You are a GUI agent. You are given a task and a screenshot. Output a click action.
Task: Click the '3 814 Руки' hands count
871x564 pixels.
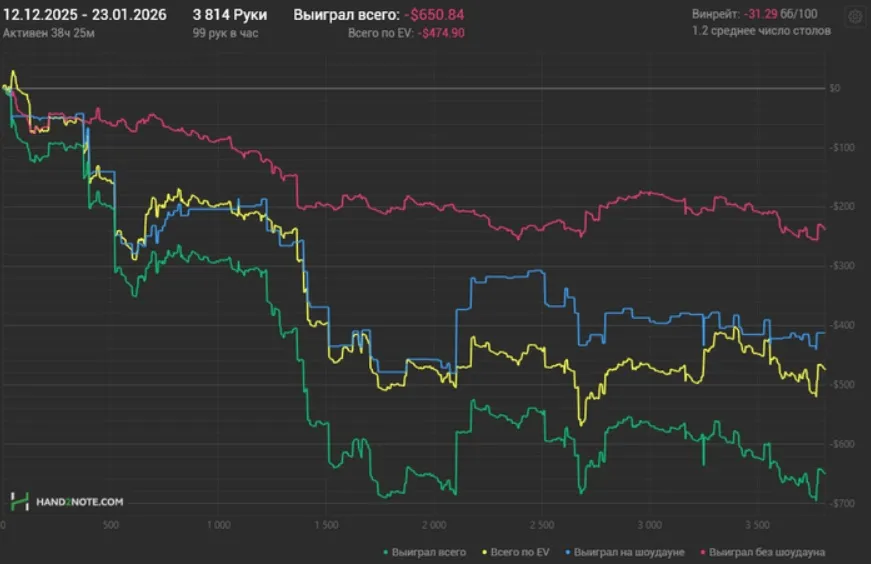[230, 15]
